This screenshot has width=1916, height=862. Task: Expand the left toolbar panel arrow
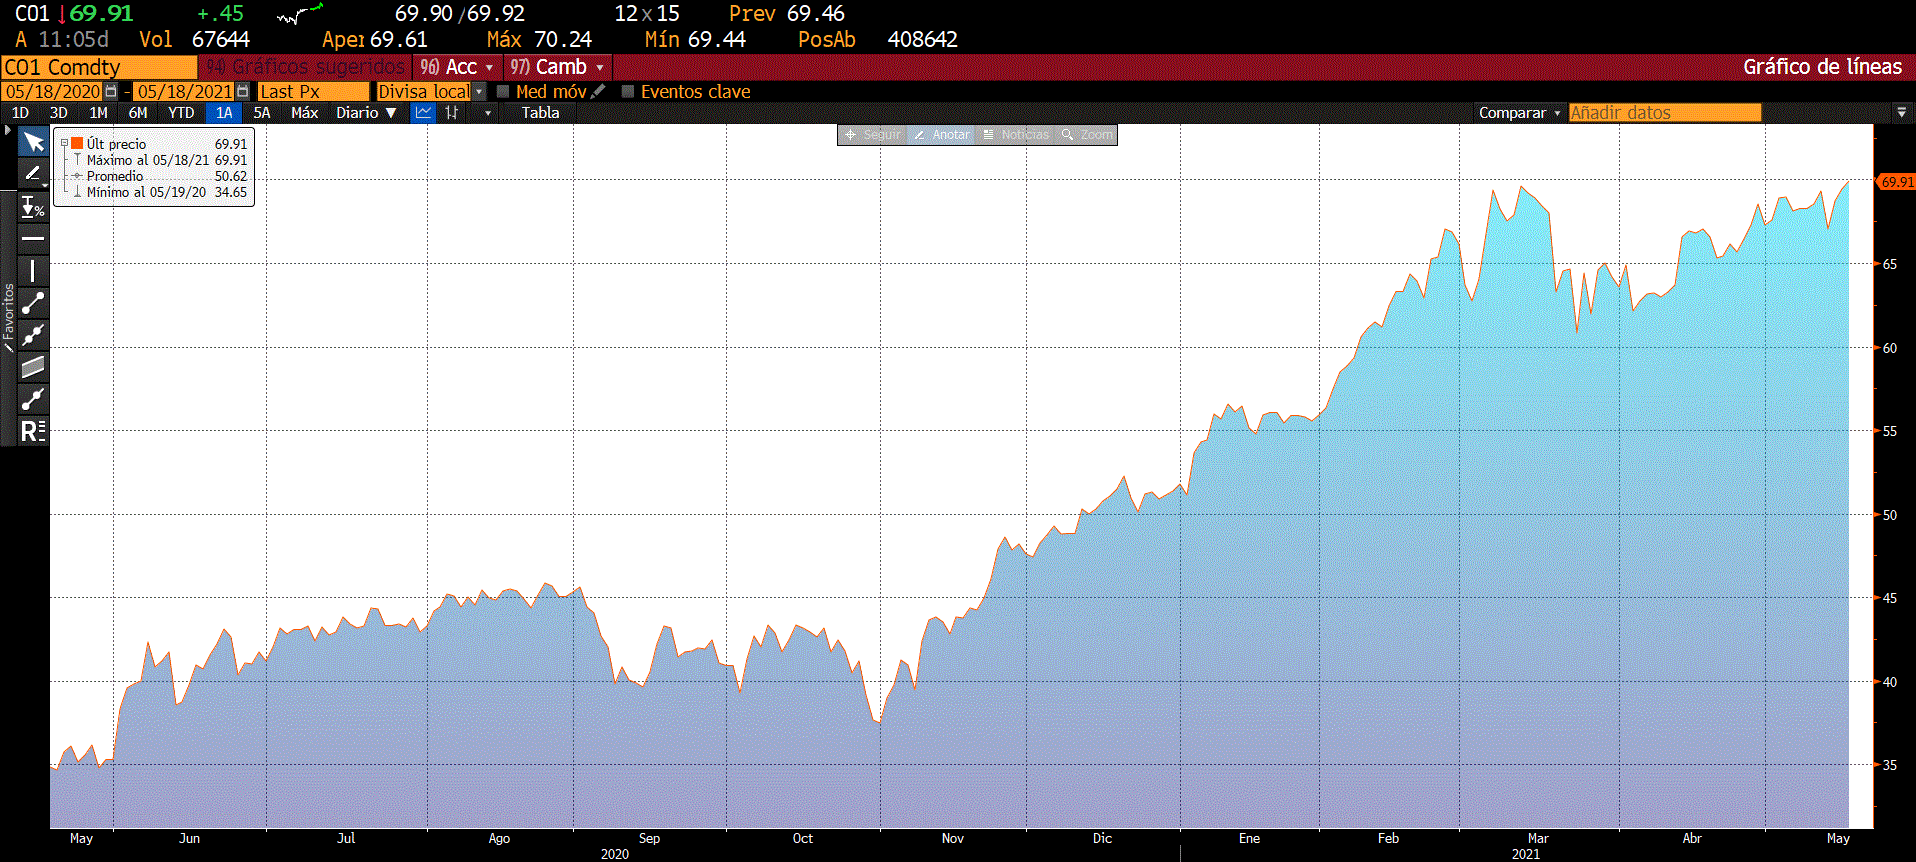point(8,130)
